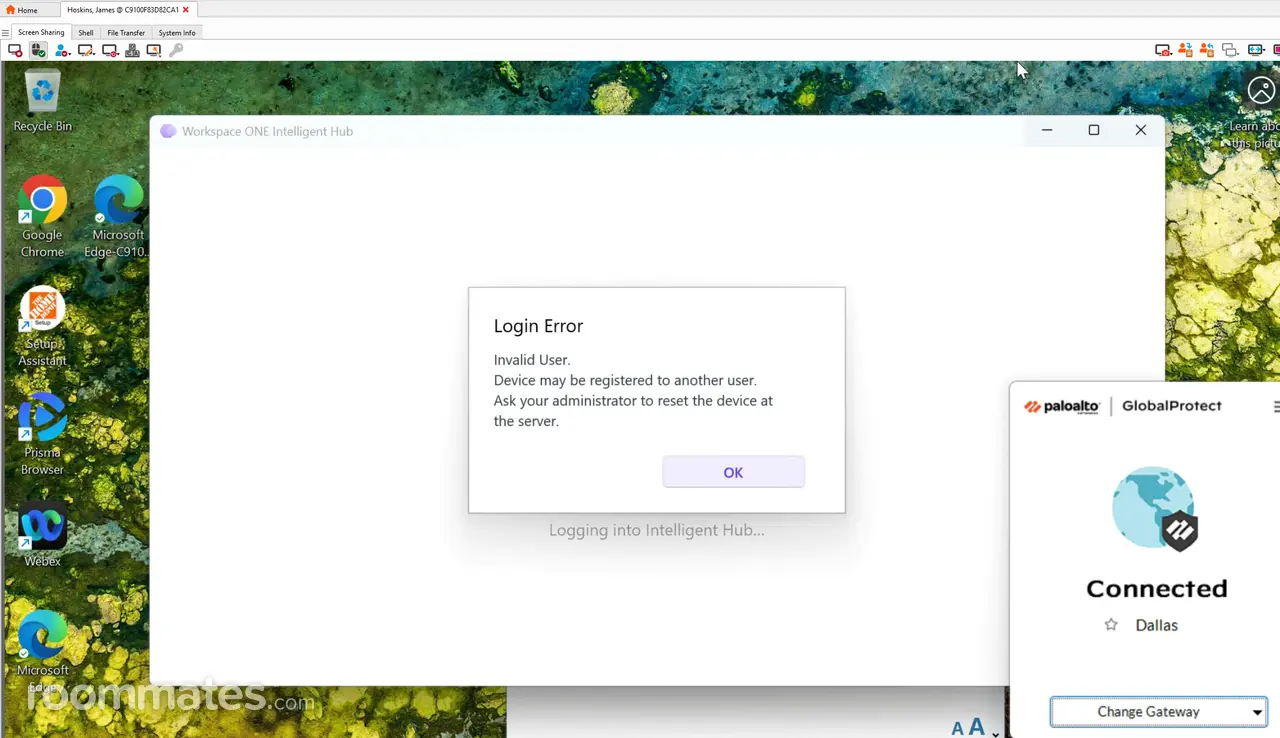Select the Shell tab
The height and width of the screenshot is (738, 1280).
click(x=86, y=32)
